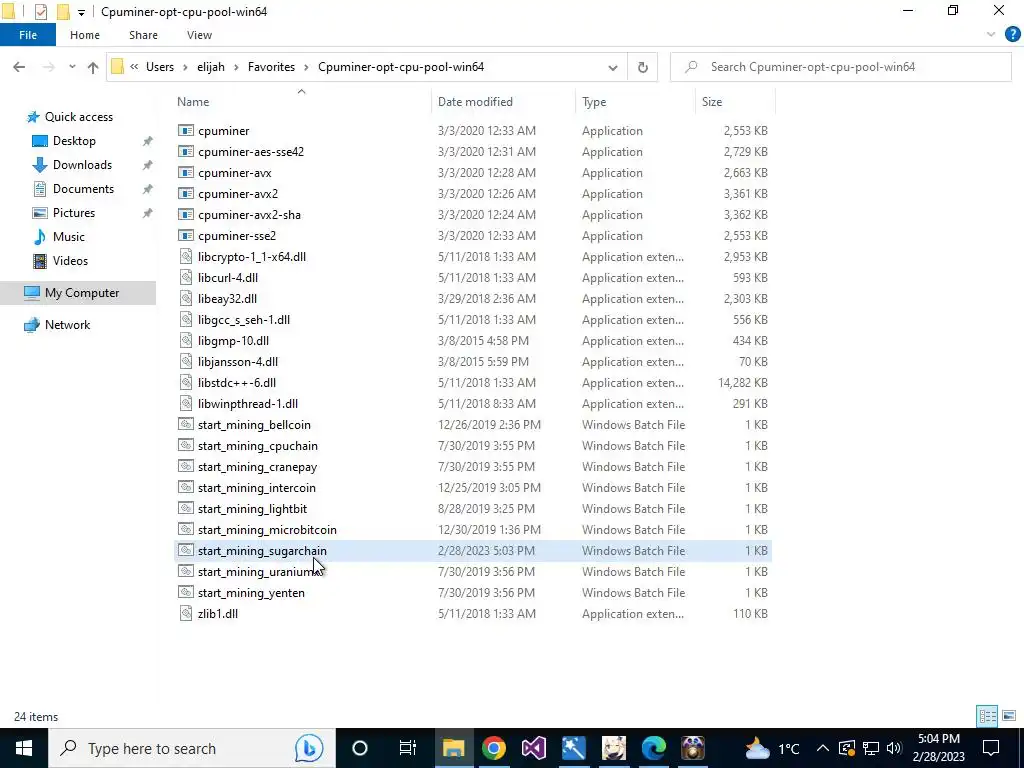Select My Computer in navigation pane
The height and width of the screenshot is (768, 1024).
pos(82,293)
